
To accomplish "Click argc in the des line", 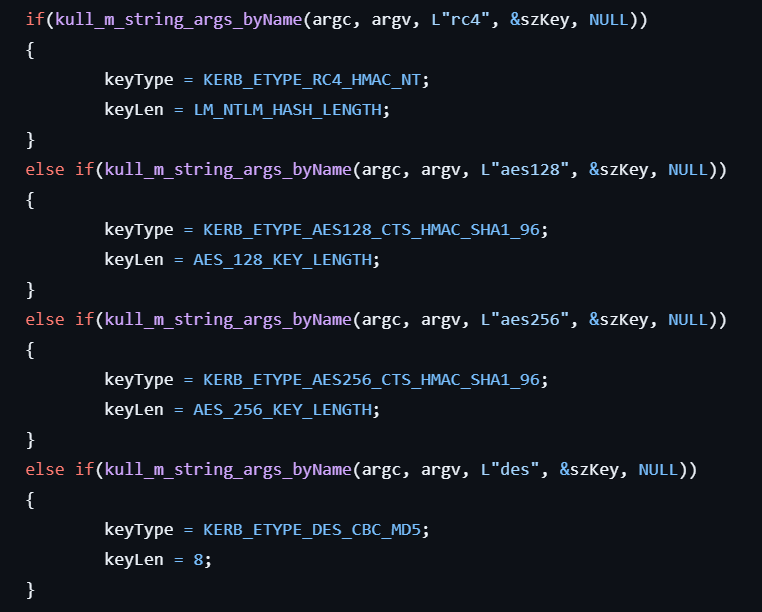I will [x=381, y=470].
